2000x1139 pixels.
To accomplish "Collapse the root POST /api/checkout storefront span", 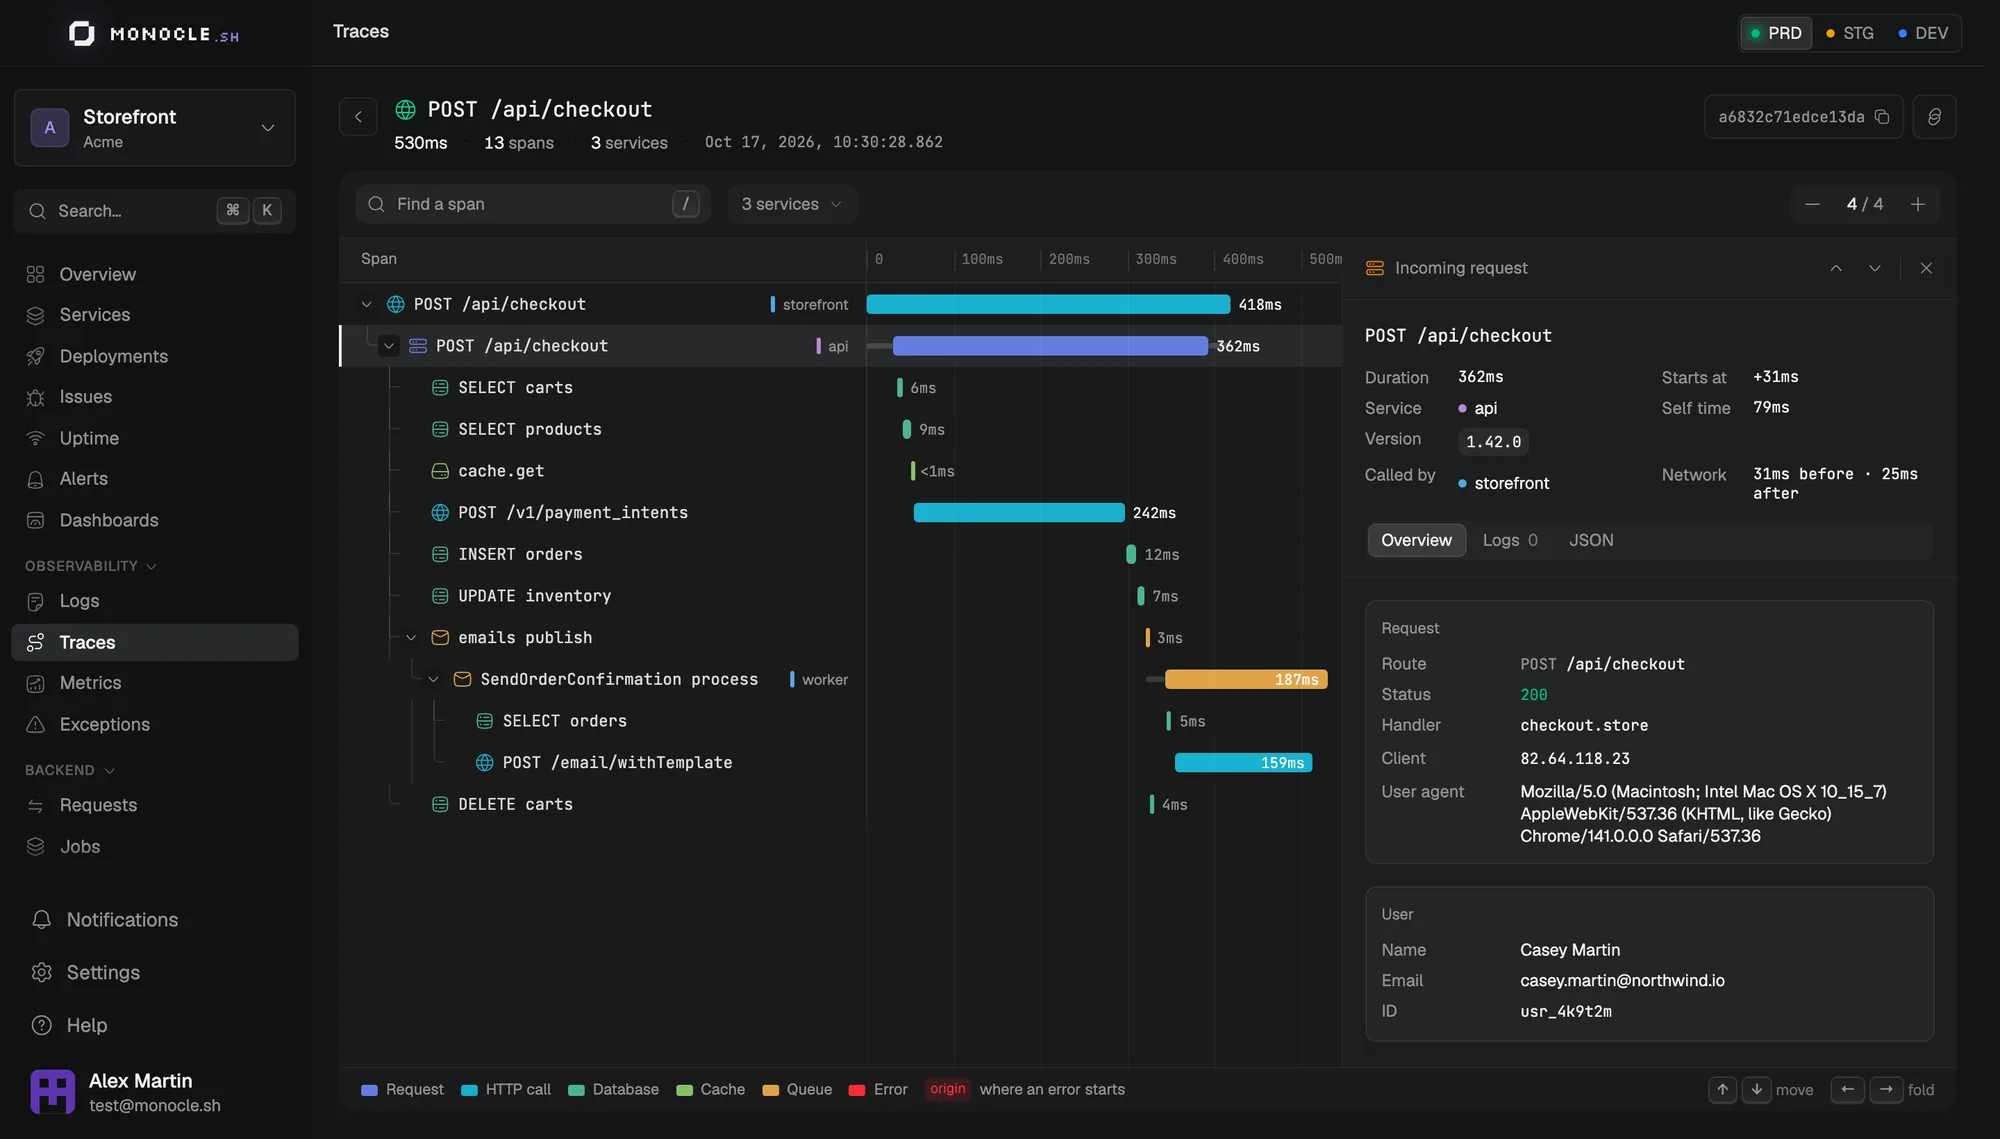I will (x=366, y=304).
